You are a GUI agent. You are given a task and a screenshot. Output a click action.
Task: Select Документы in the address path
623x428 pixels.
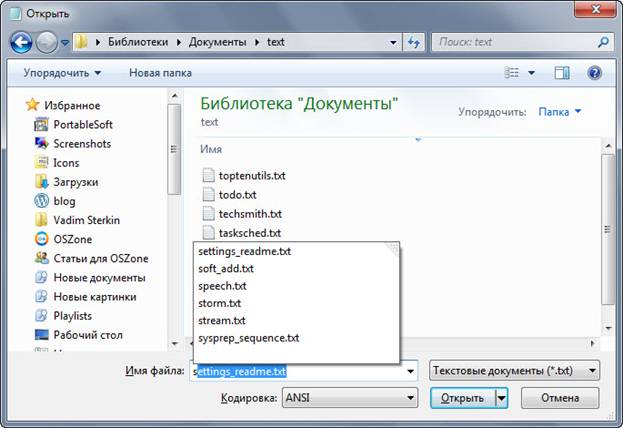217,42
